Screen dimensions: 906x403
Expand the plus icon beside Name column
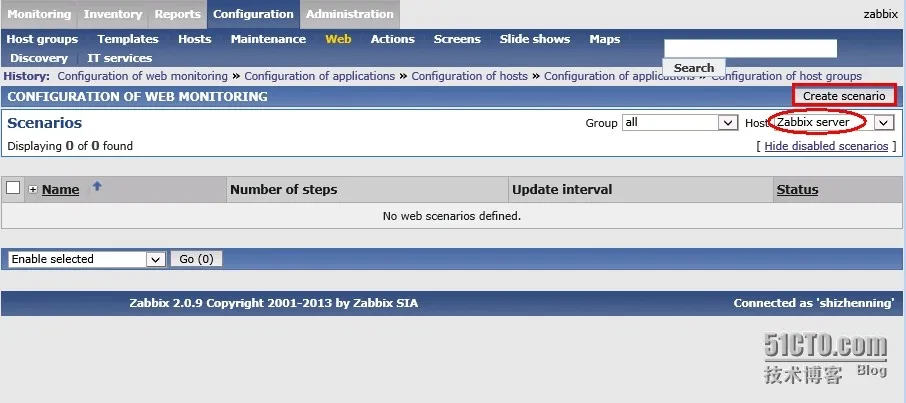pyautogui.click(x=33, y=190)
